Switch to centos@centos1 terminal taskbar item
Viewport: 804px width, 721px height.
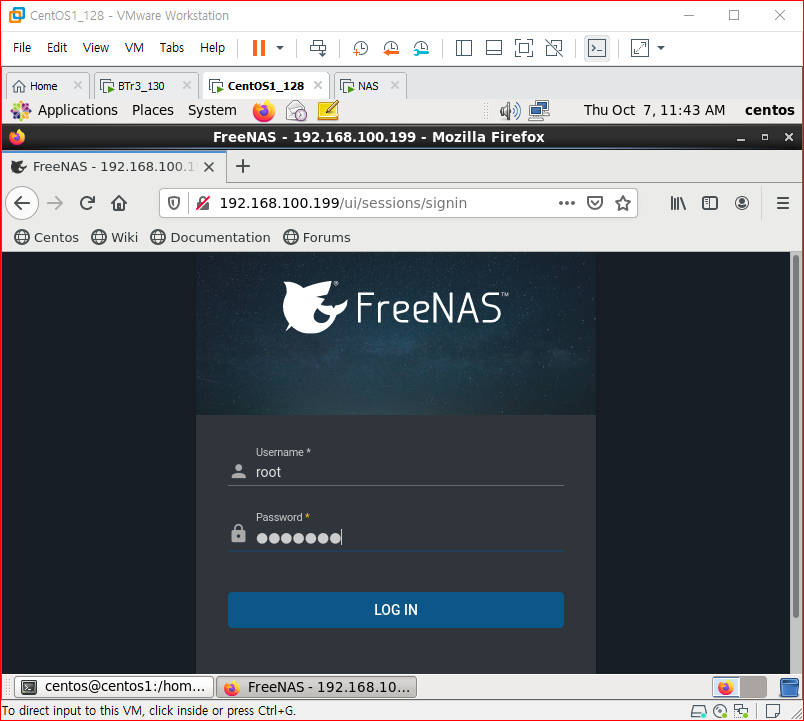113,687
